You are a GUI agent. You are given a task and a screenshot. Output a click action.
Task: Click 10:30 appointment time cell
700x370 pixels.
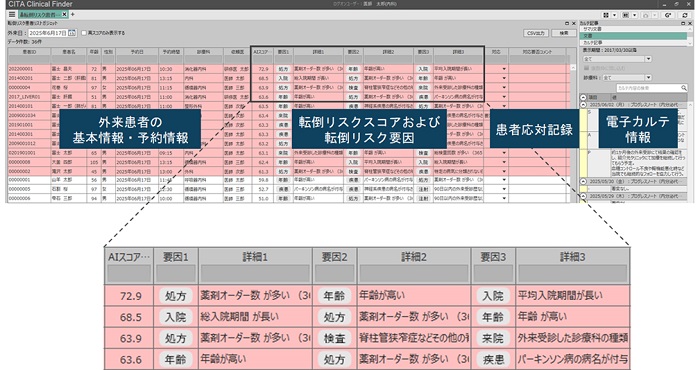click(x=171, y=69)
